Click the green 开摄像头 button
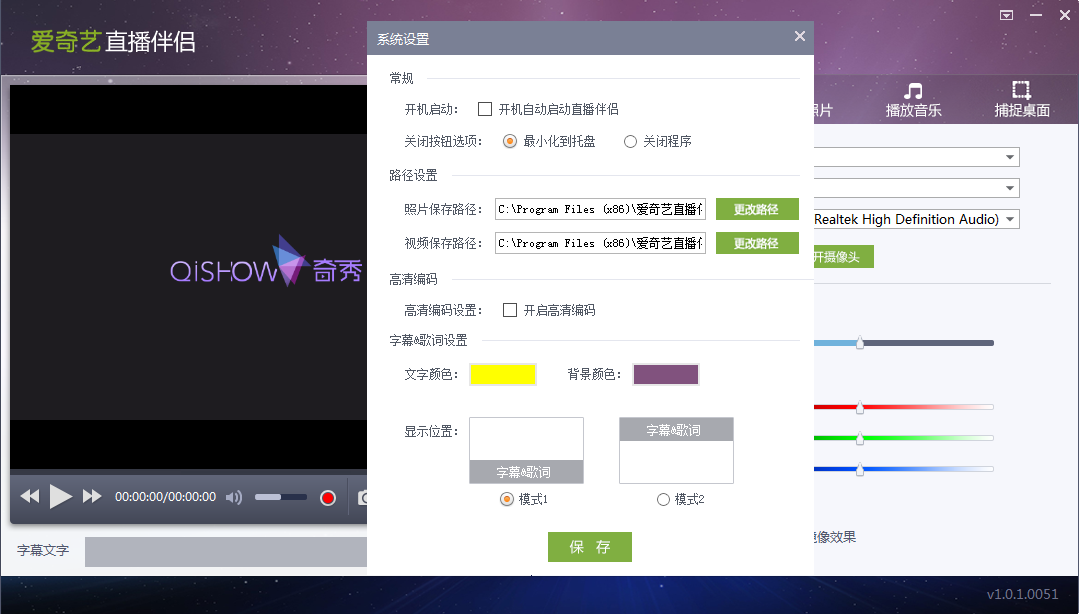 843,257
